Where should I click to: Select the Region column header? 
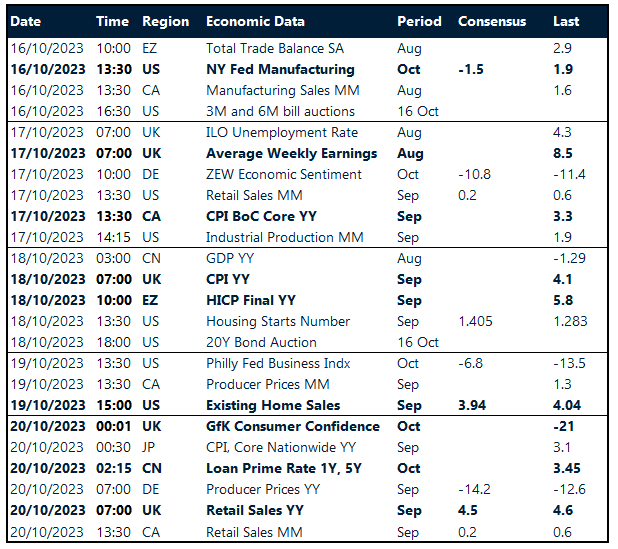[x=165, y=21]
